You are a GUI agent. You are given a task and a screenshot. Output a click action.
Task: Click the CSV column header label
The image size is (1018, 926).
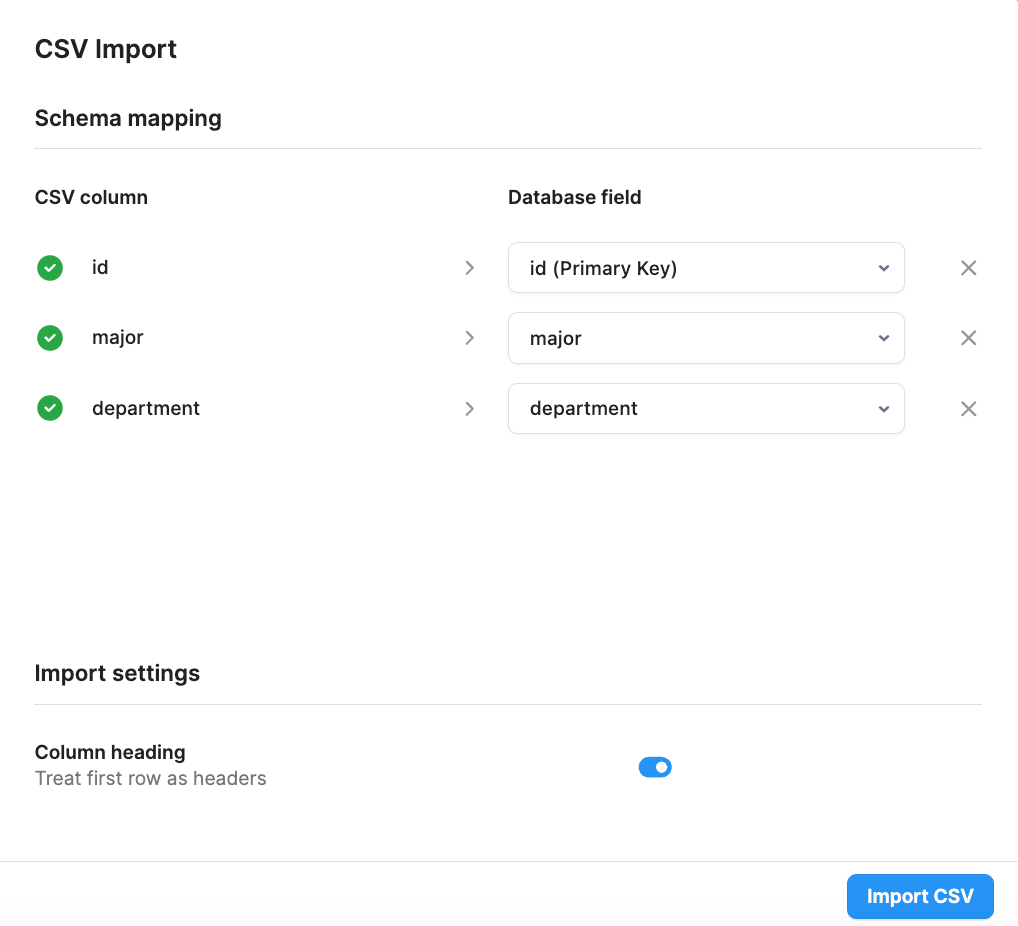tap(92, 197)
